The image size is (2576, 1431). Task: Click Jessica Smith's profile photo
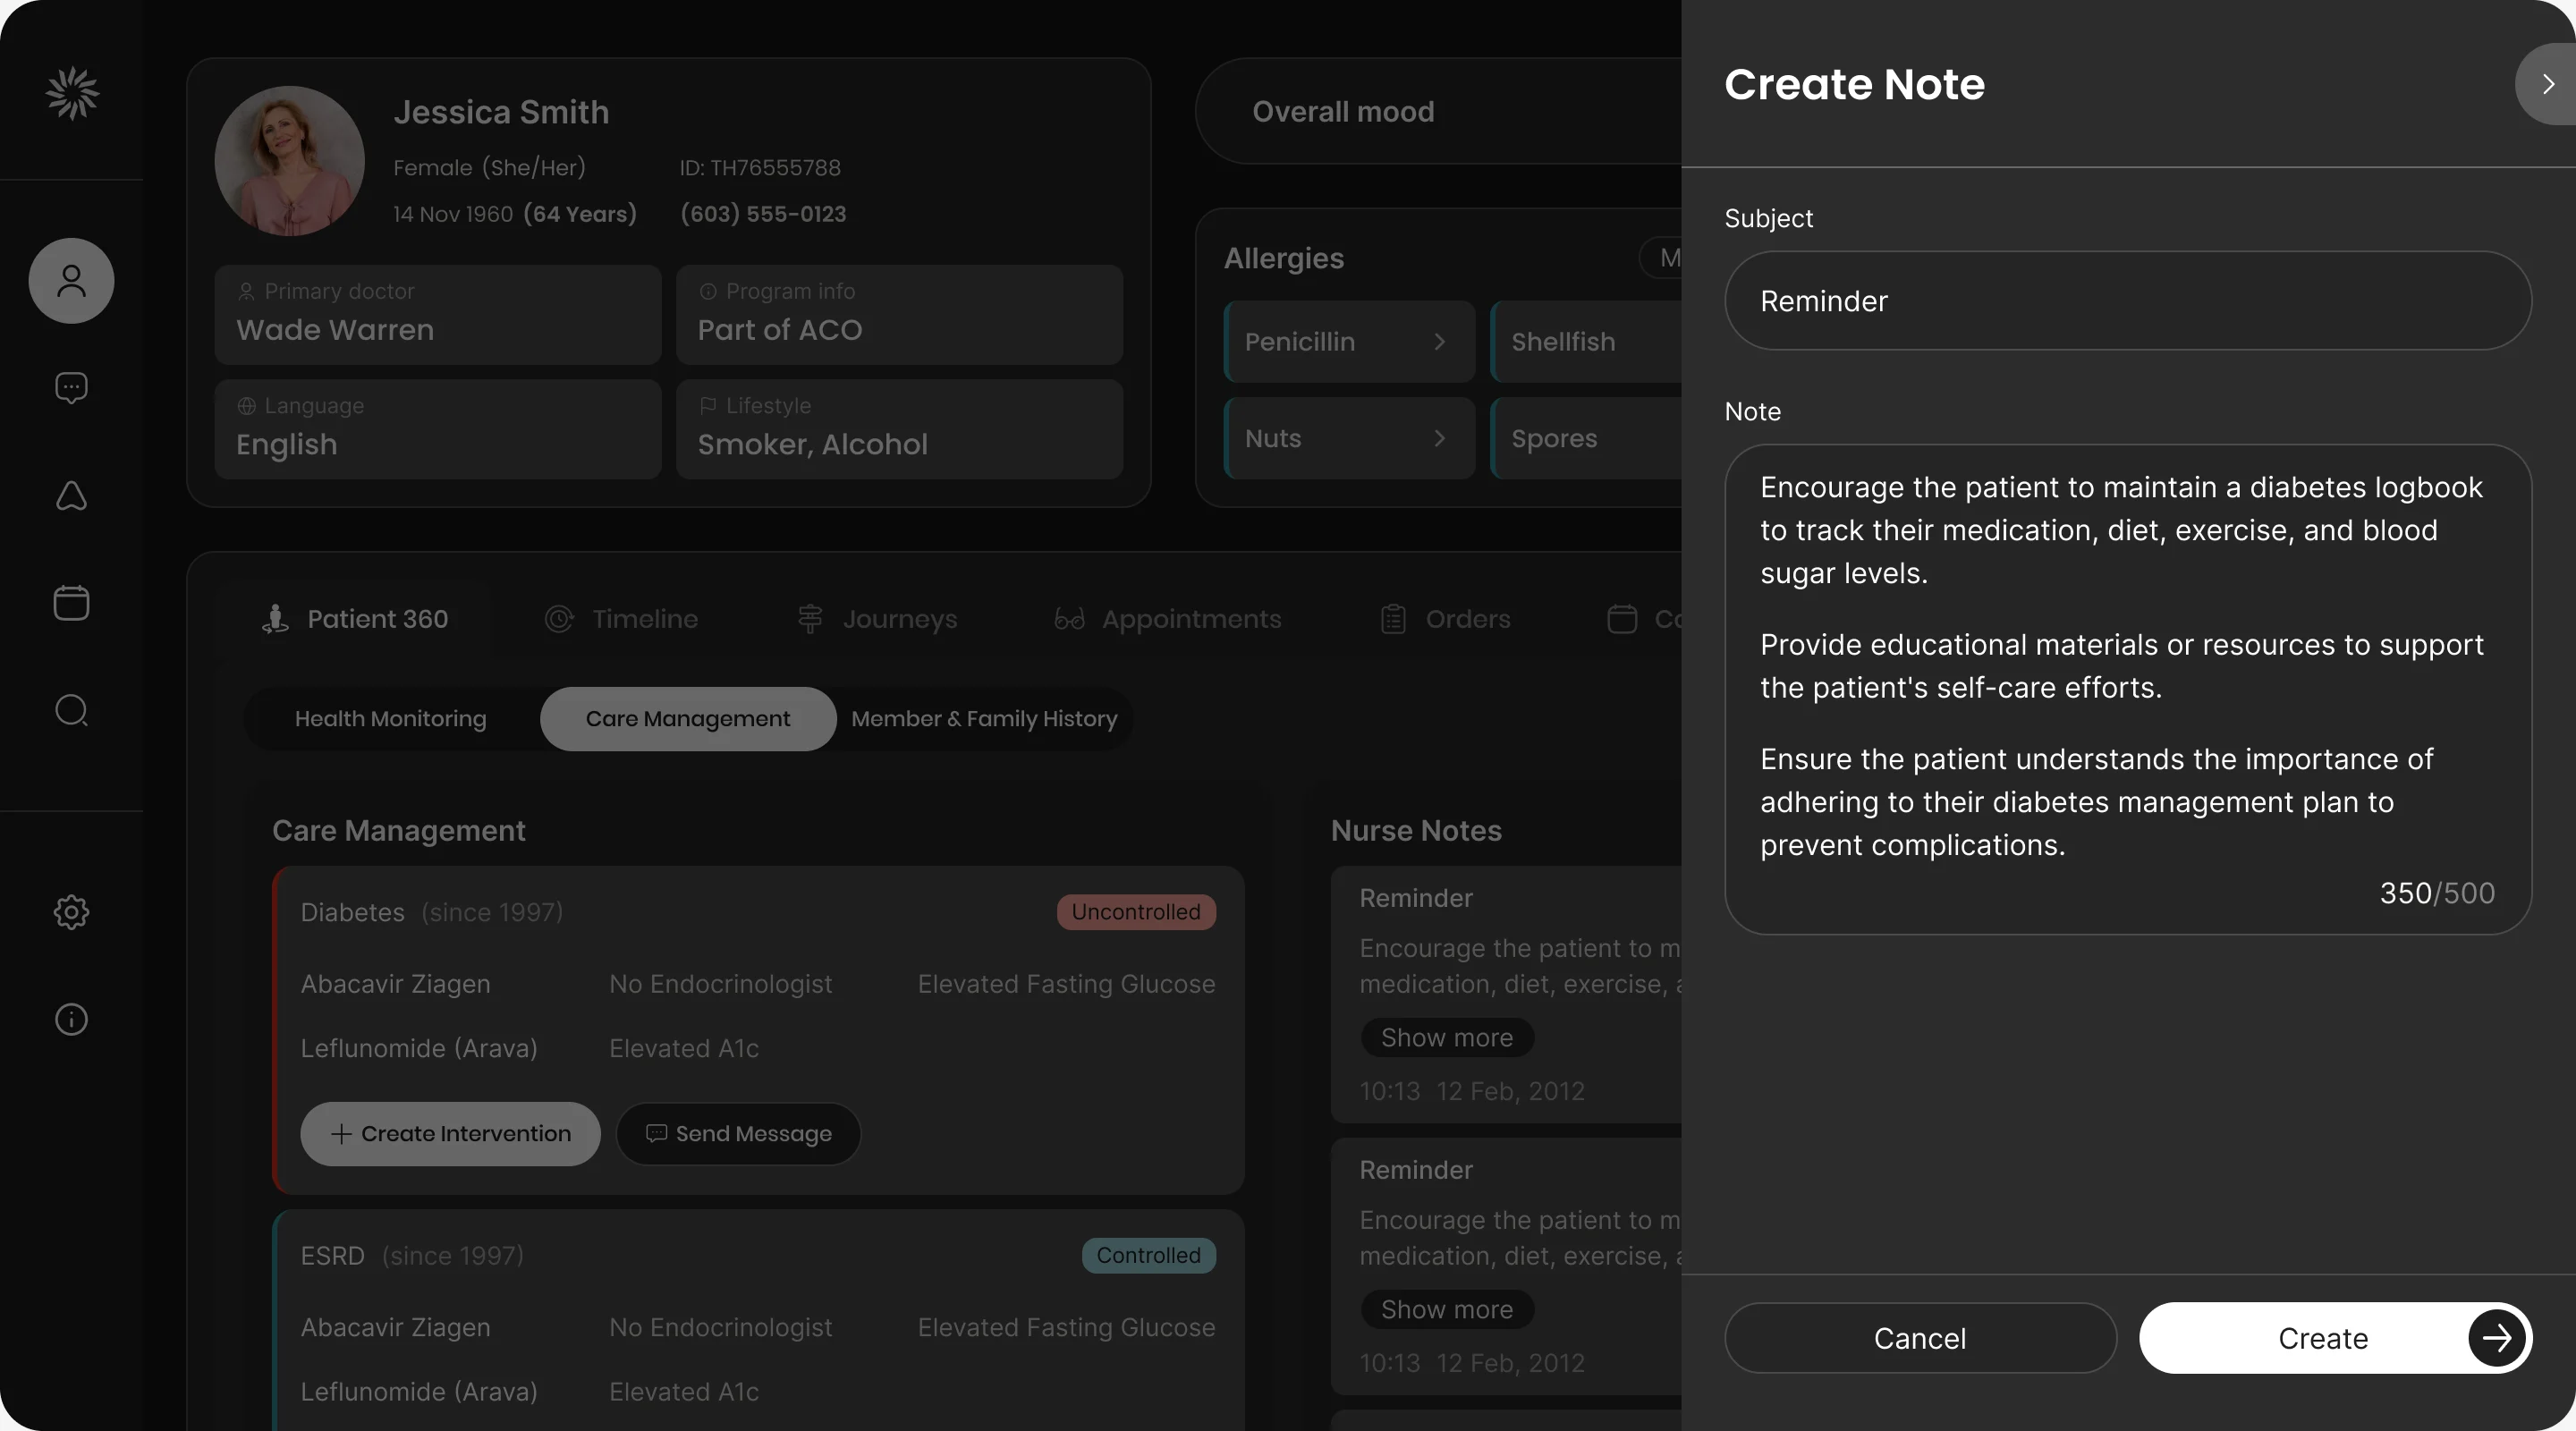pos(290,161)
